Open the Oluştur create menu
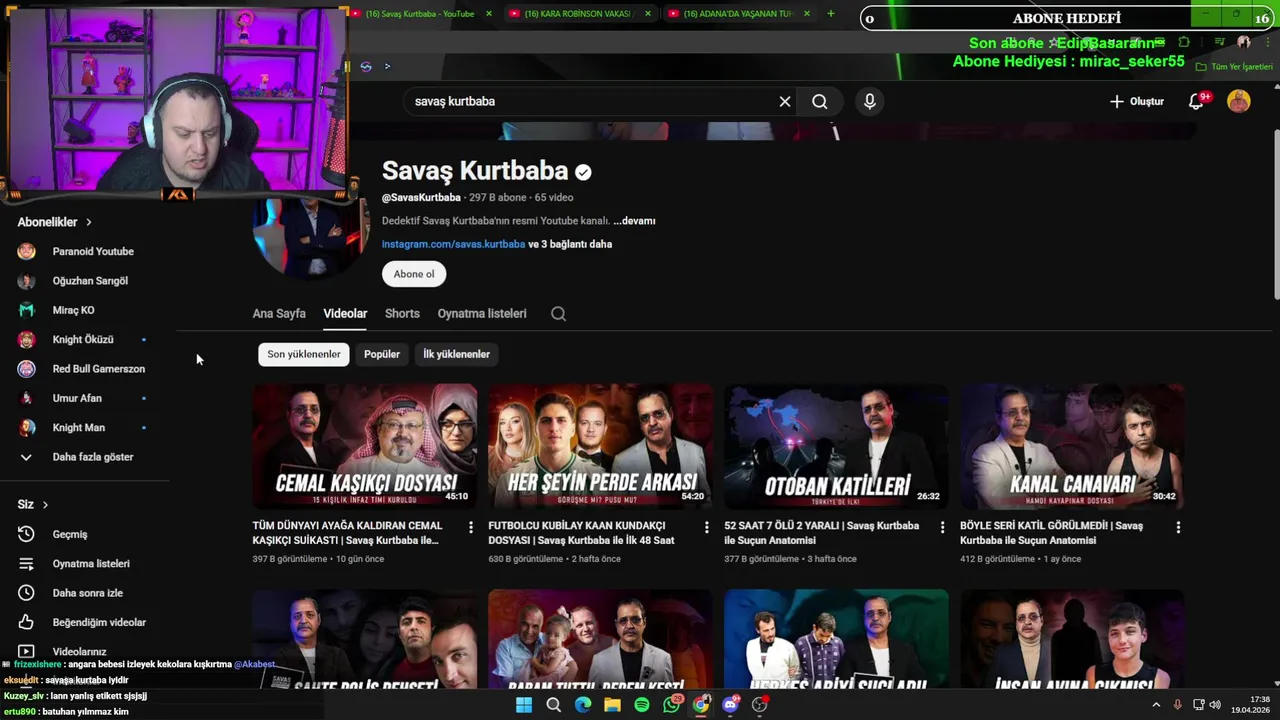The image size is (1280, 720). point(1137,101)
